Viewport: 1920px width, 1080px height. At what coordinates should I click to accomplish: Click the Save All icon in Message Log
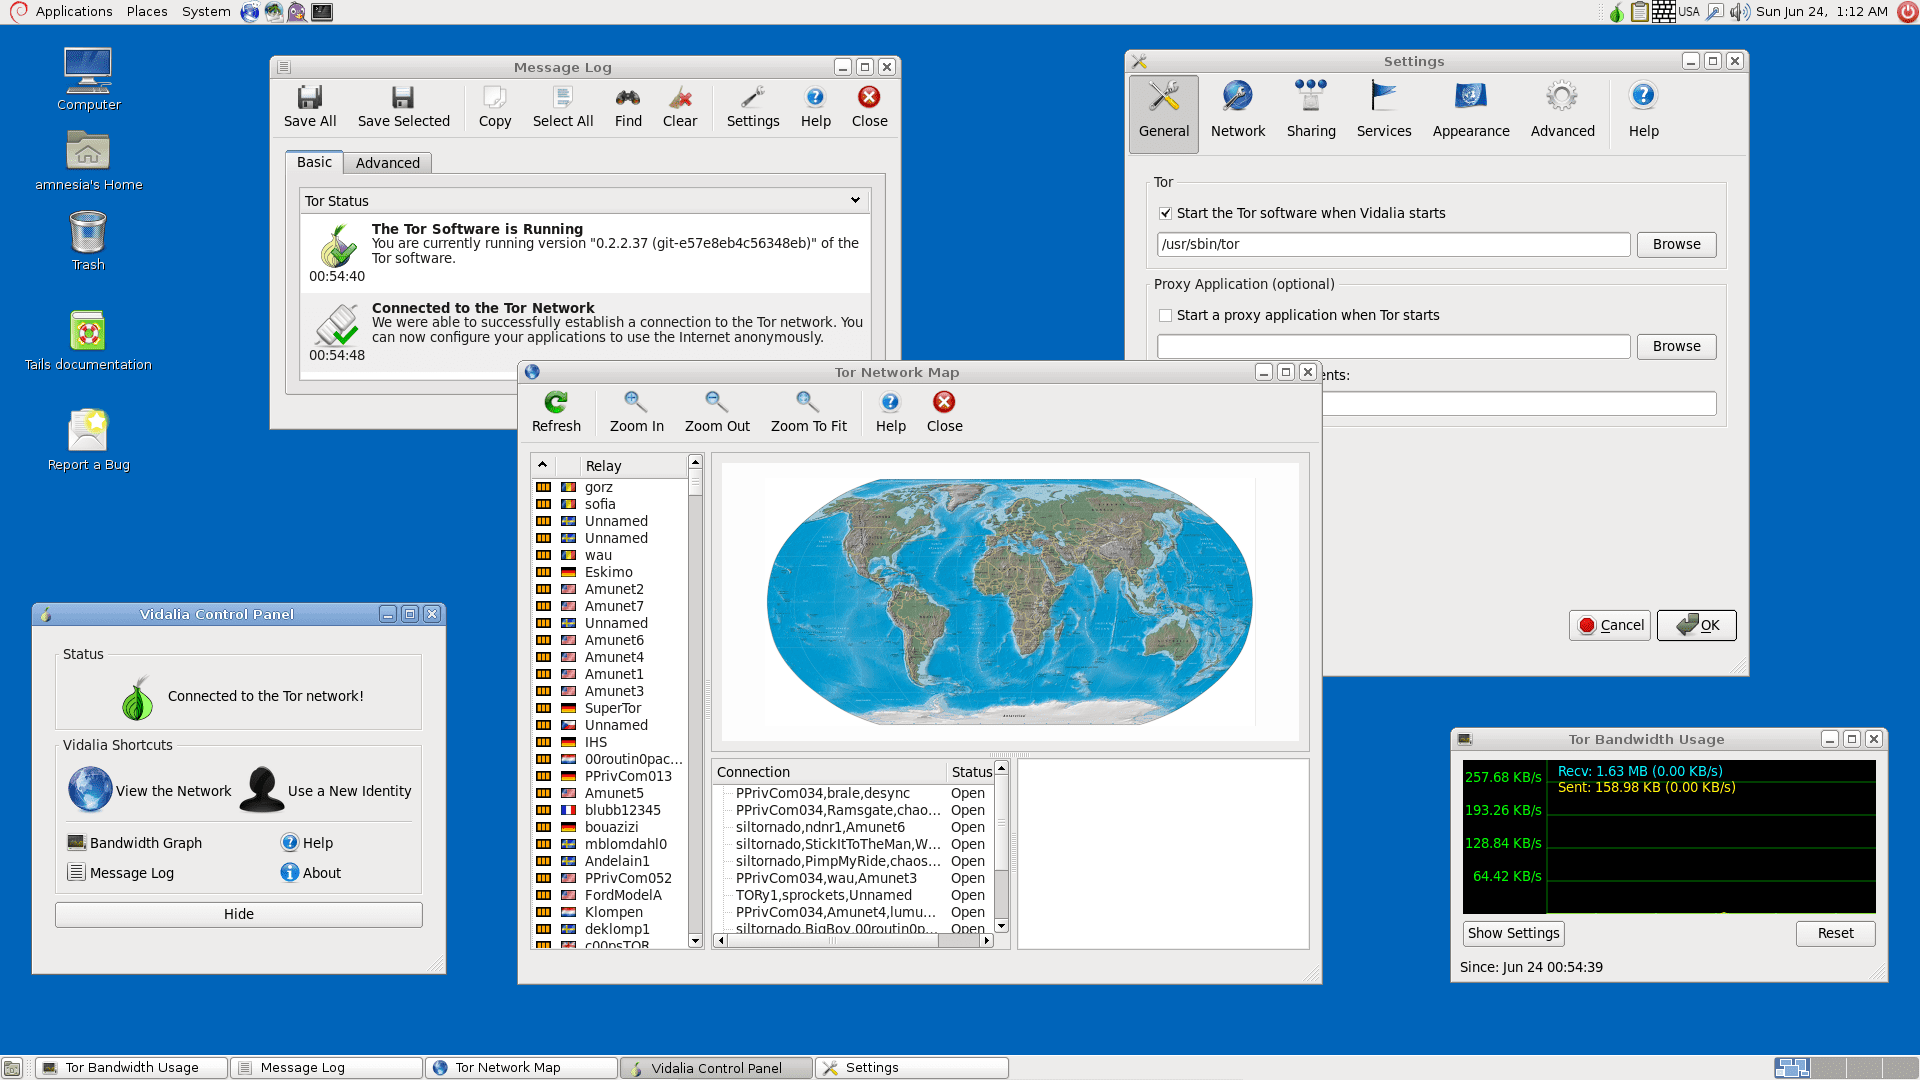[310, 105]
